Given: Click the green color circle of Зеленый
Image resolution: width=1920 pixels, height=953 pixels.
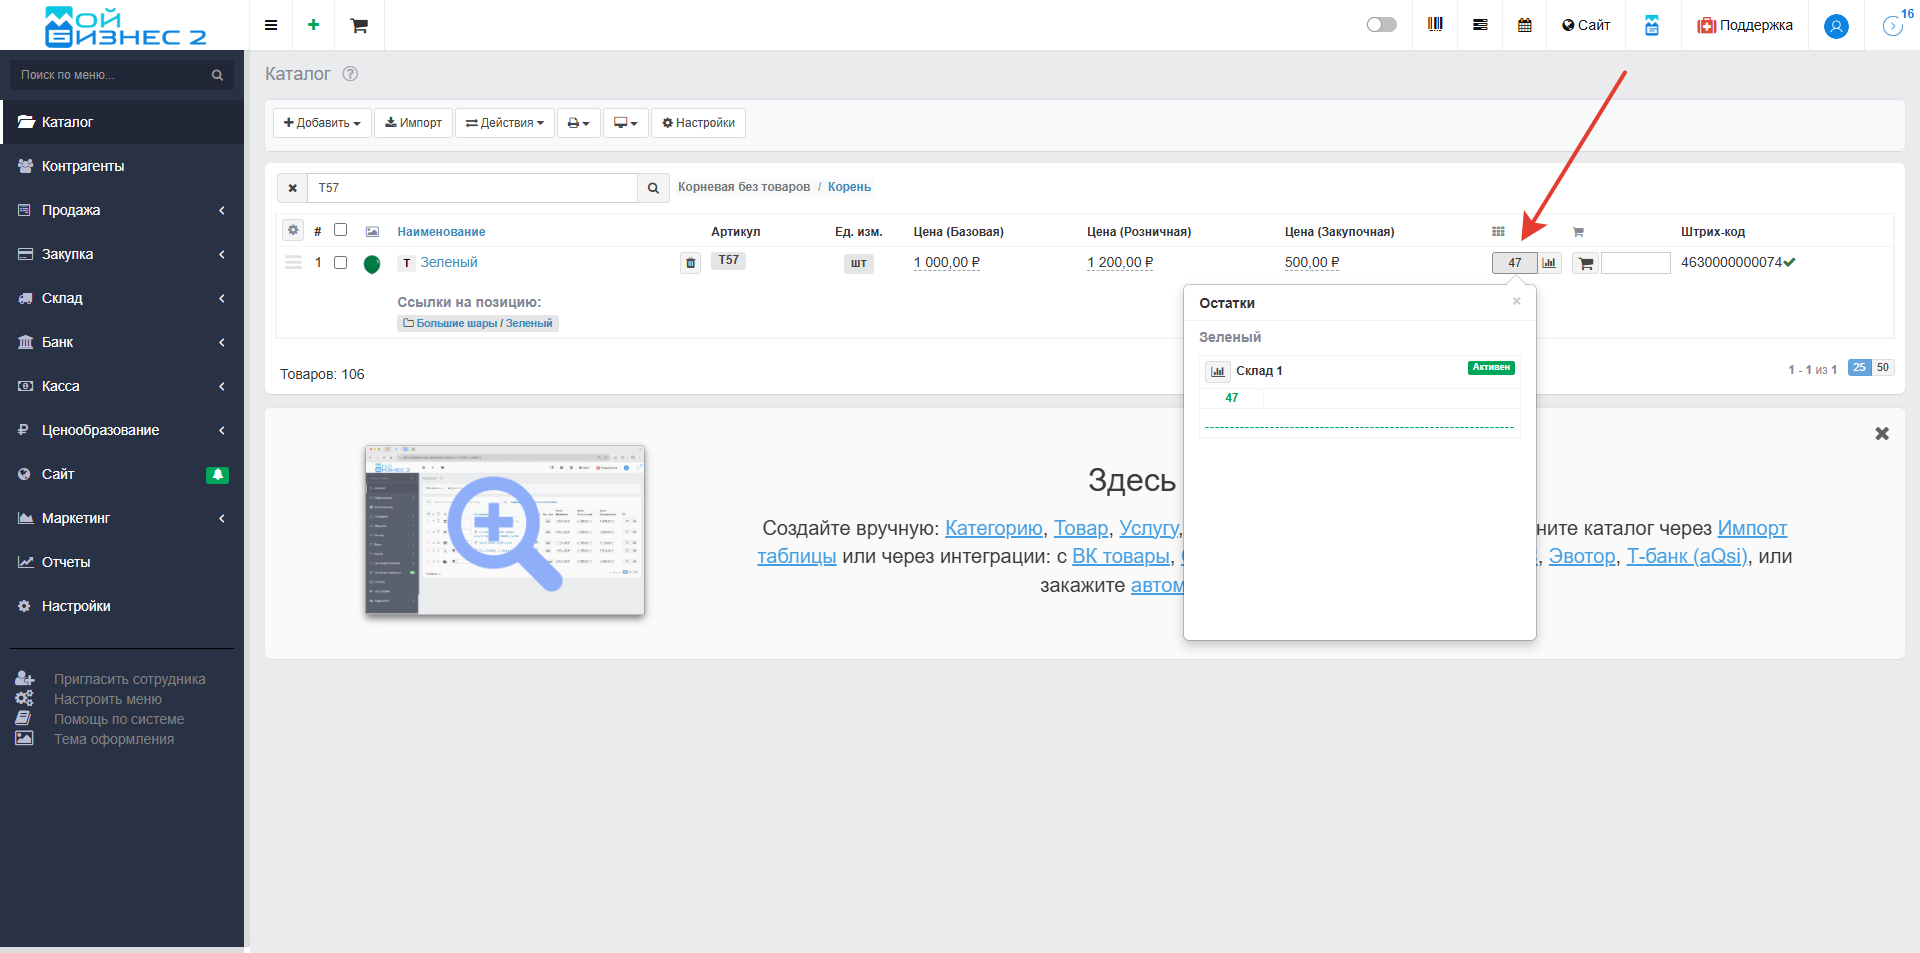Looking at the screenshot, I should coord(372,264).
